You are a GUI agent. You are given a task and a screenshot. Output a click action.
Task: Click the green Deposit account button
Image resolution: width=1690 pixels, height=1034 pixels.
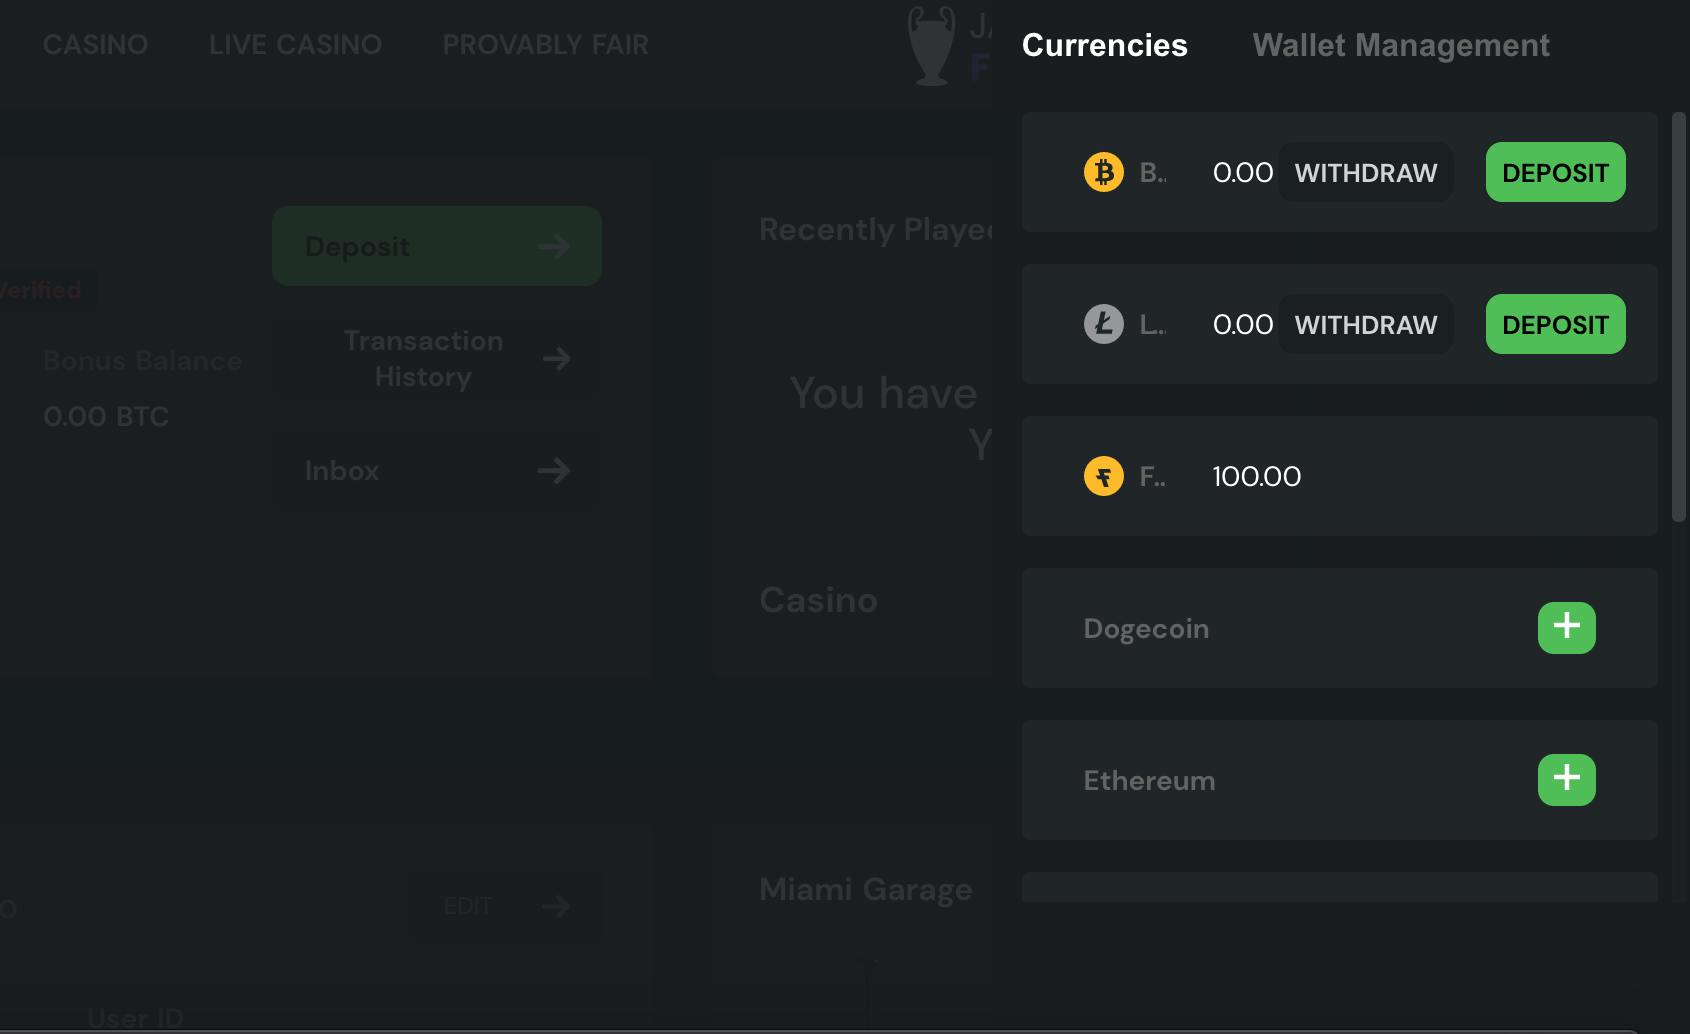(x=437, y=246)
